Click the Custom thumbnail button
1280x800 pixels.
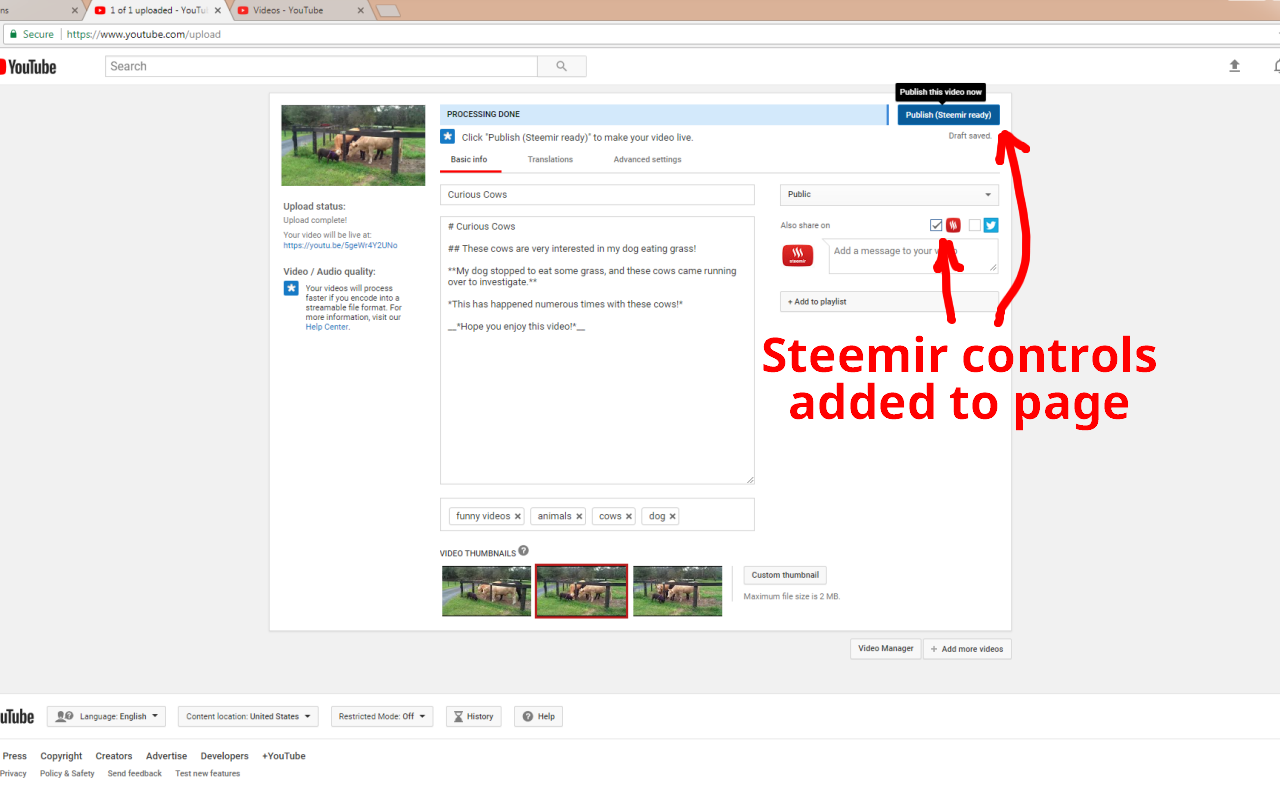pos(785,575)
